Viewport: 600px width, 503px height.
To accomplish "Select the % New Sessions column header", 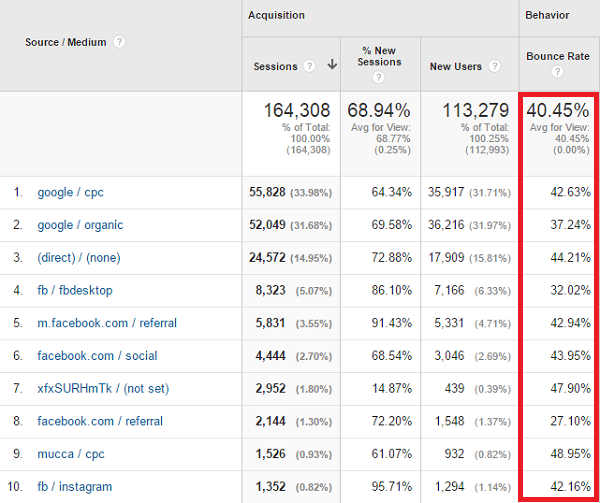I will coord(379,56).
